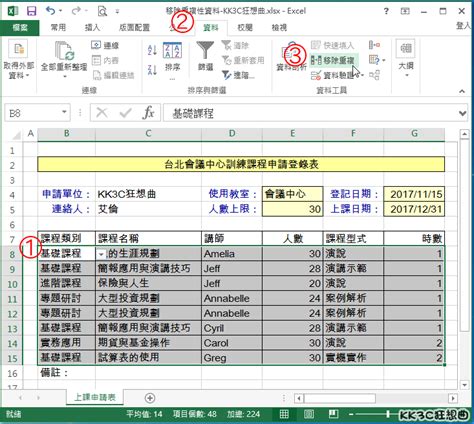Cancel formula entry with the X
The width and height of the screenshot is (474, 424).
tap(102, 113)
